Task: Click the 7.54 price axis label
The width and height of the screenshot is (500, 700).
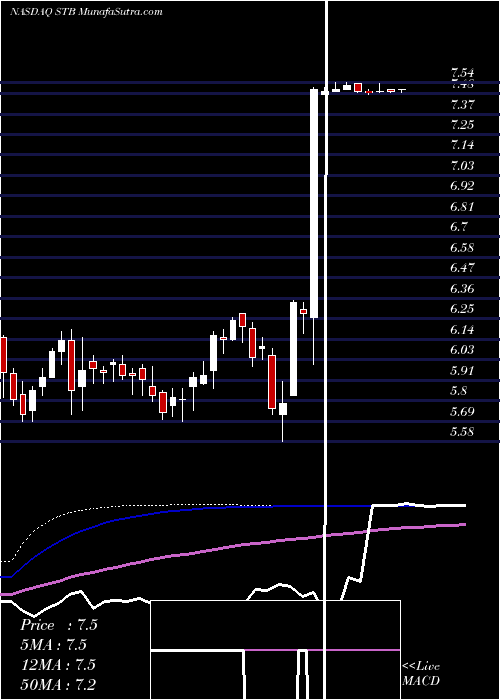Action: click(x=462, y=72)
